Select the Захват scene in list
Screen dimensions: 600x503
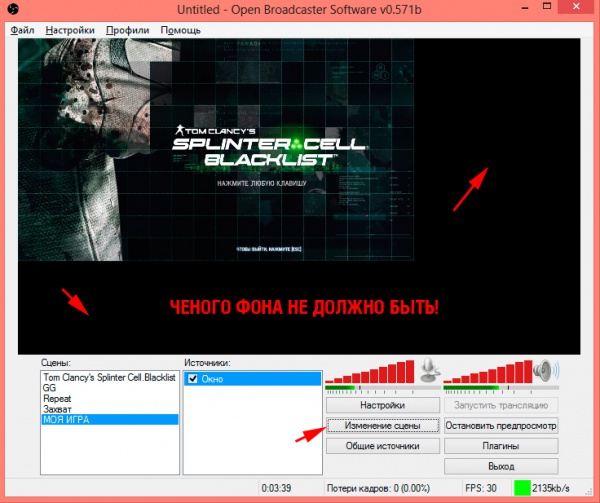57,408
